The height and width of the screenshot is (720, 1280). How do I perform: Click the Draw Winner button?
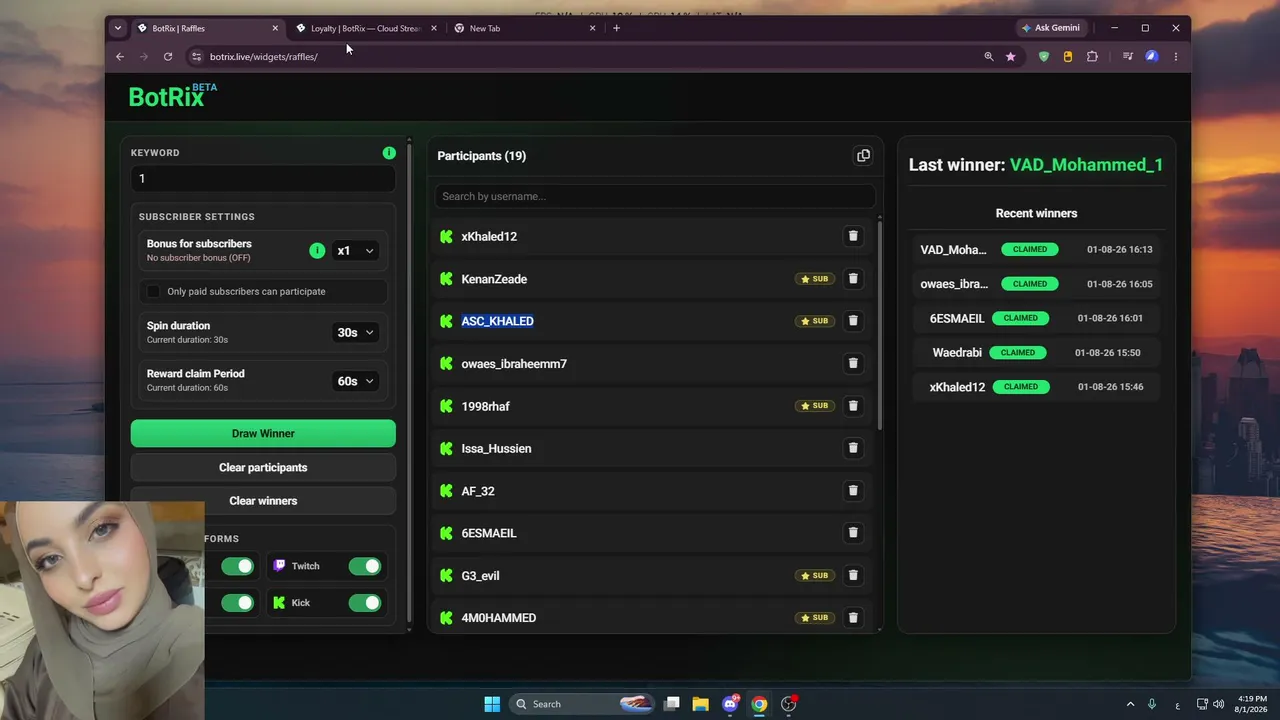tap(263, 433)
